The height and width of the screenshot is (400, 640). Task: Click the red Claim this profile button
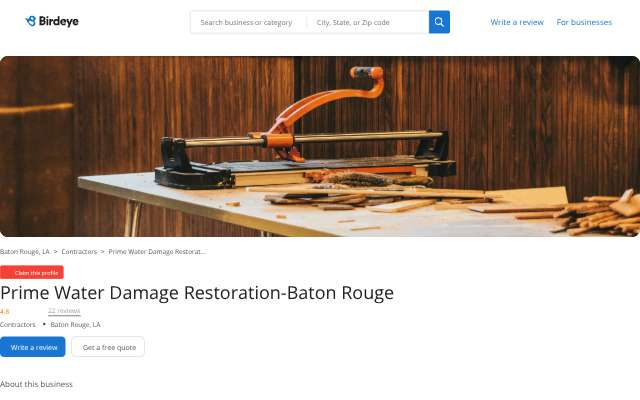(x=32, y=272)
